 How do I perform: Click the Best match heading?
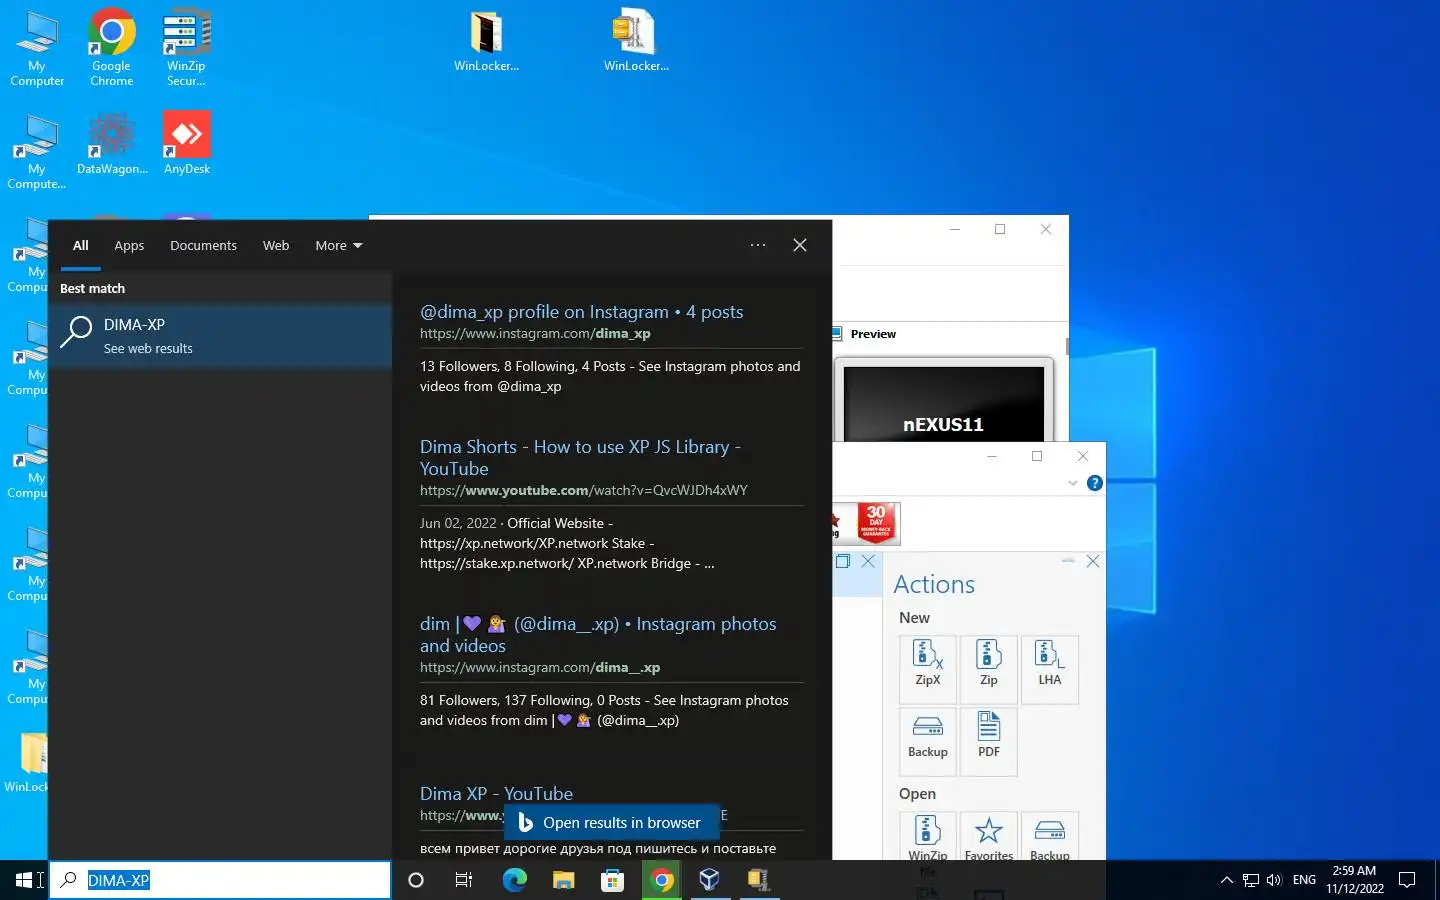[x=93, y=288]
